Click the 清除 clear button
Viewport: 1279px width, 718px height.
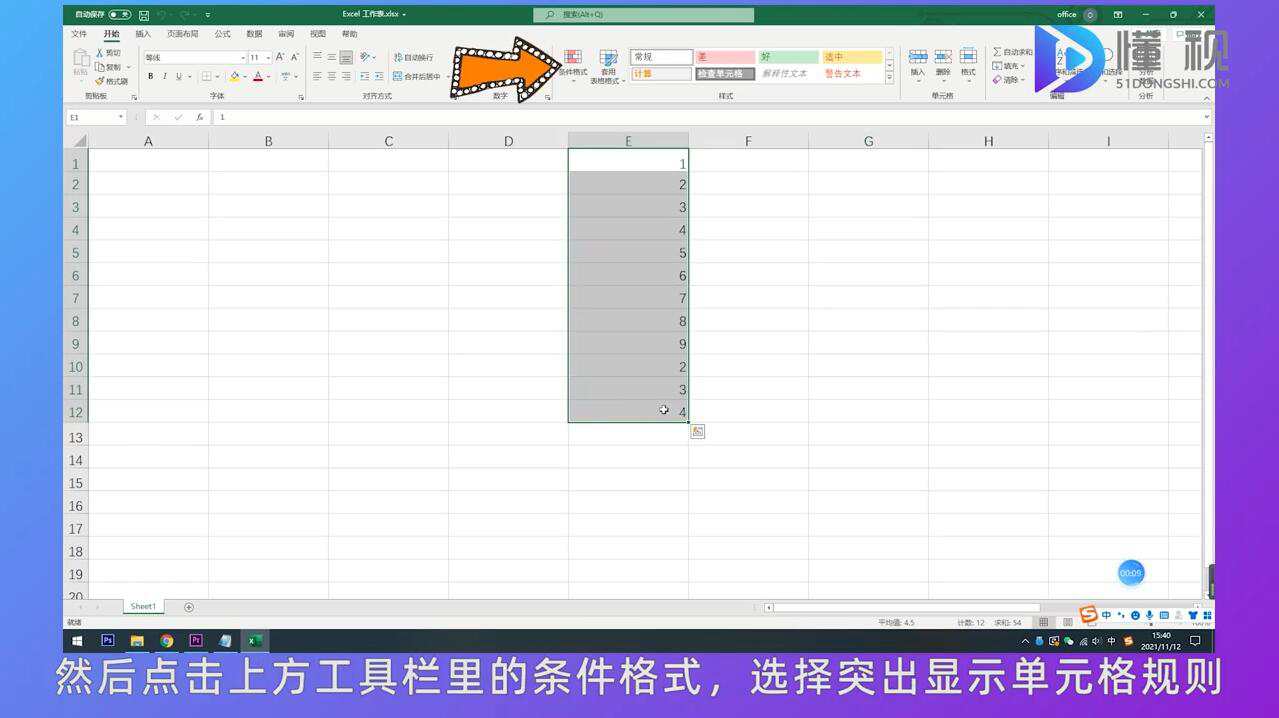click(1008, 80)
